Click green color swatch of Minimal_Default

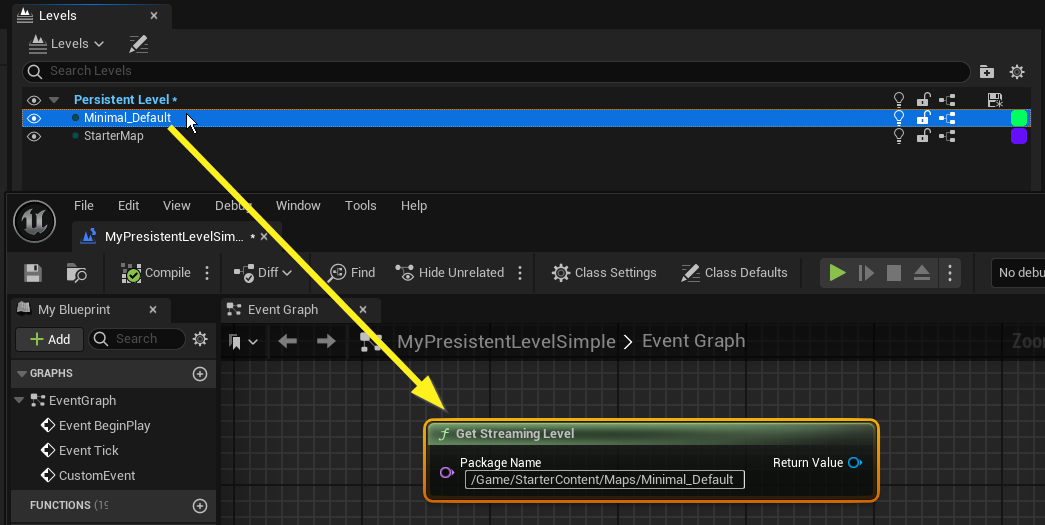pos(1019,118)
